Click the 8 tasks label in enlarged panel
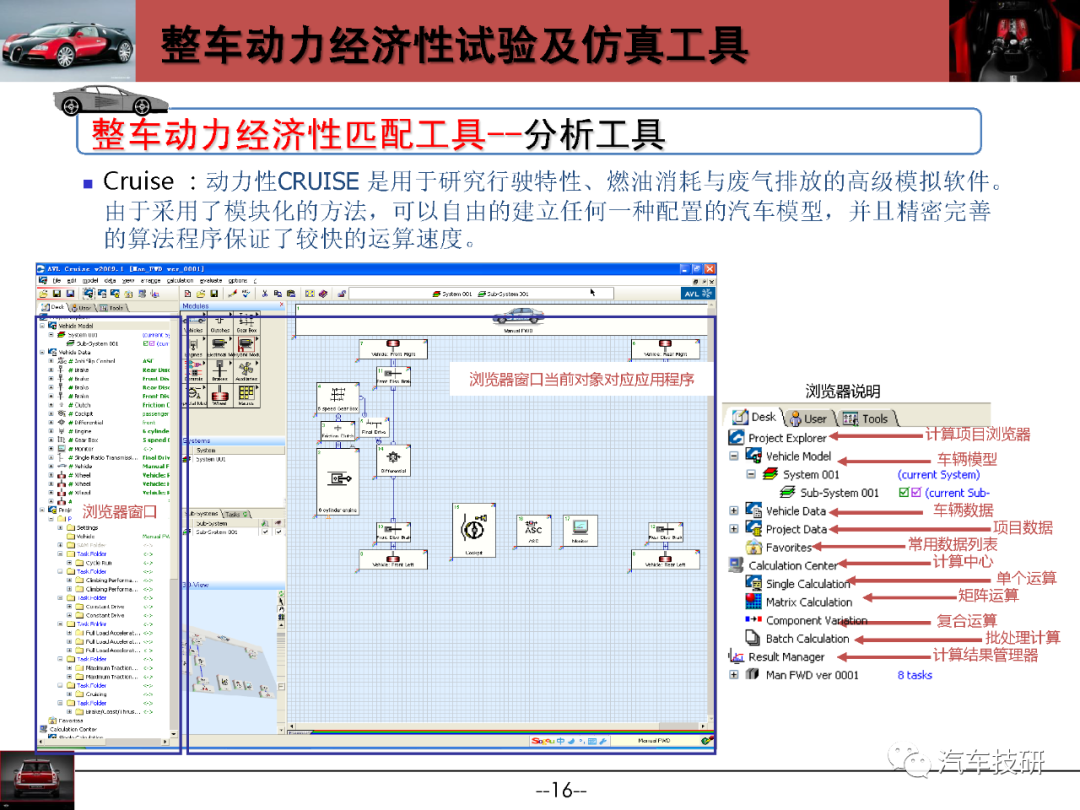Screen dimensions: 1080x810 [x=915, y=675]
